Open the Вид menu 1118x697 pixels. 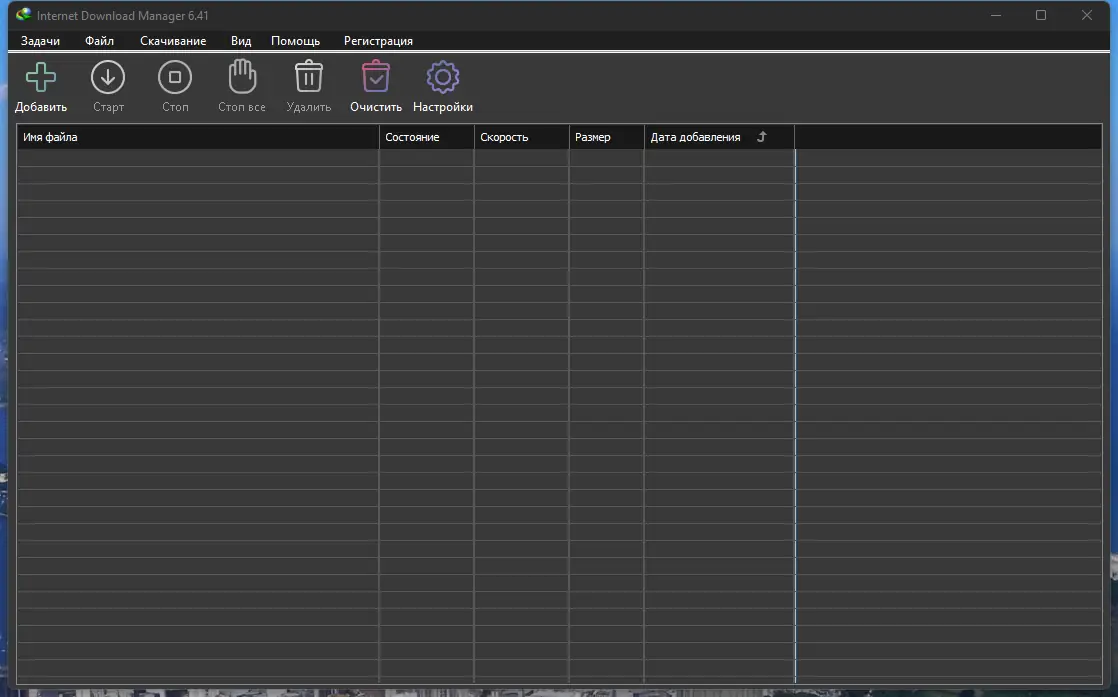[x=241, y=41]
